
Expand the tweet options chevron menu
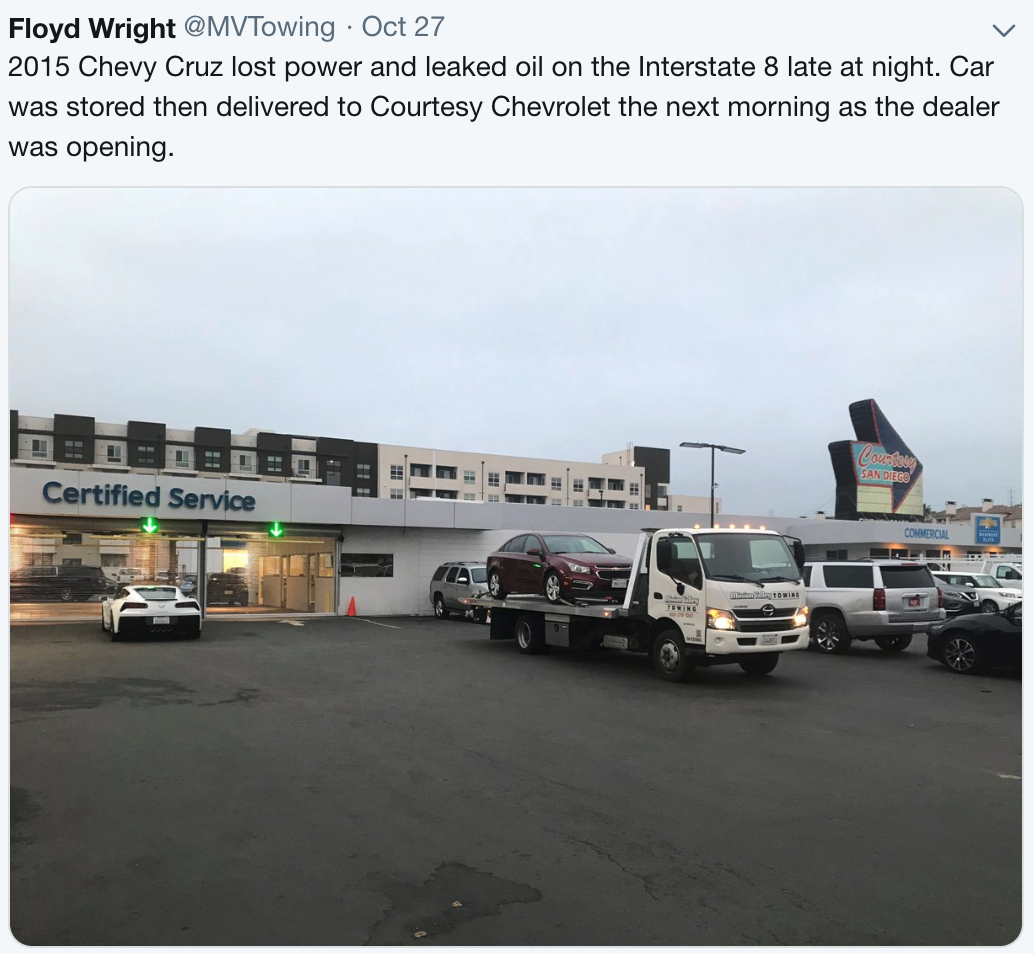pos(1003,30)
